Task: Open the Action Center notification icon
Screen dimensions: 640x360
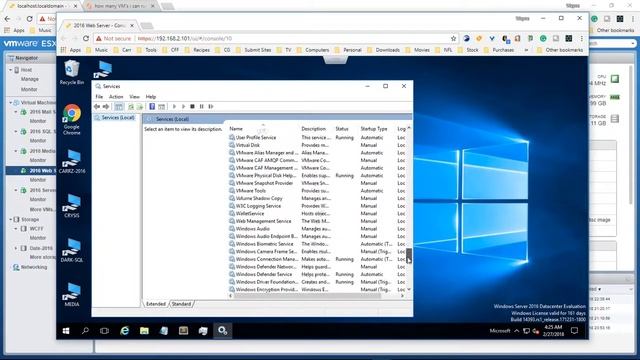Action: coord(575,331)
